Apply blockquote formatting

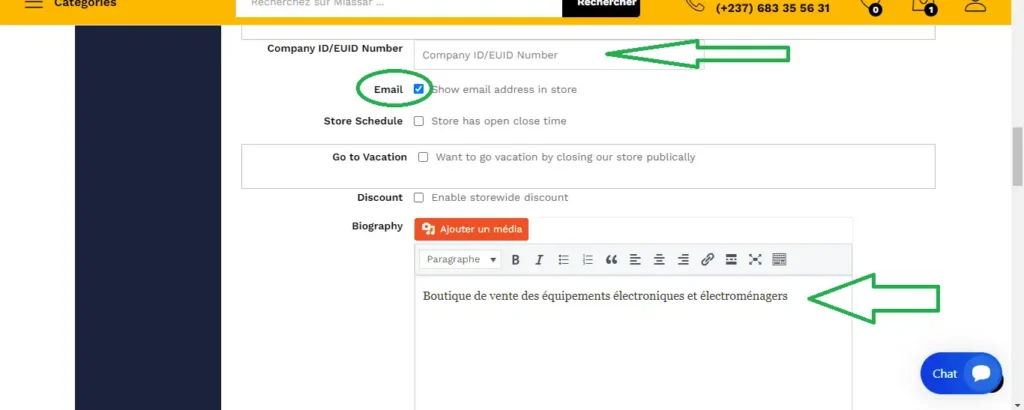tap(612, 260)
